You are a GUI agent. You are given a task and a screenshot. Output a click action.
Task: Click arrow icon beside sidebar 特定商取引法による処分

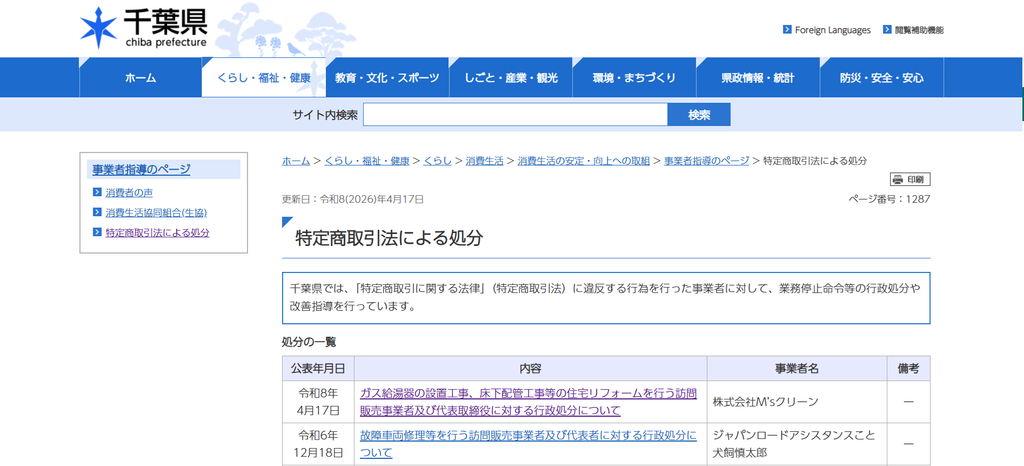pyautogui.click(x=97, y=232)
